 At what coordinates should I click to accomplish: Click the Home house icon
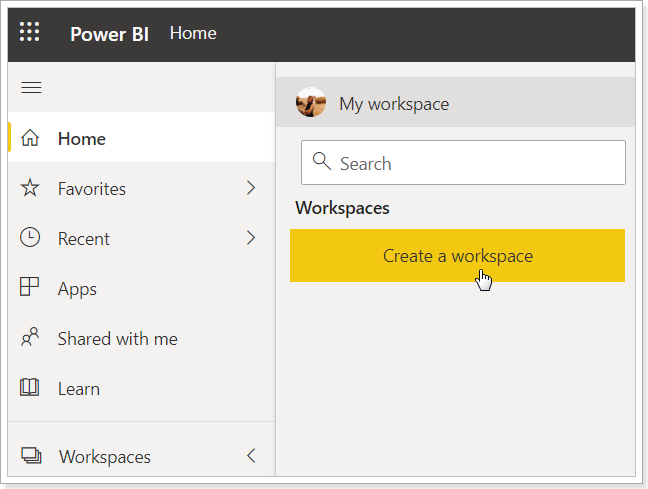[x=30, y=138]
